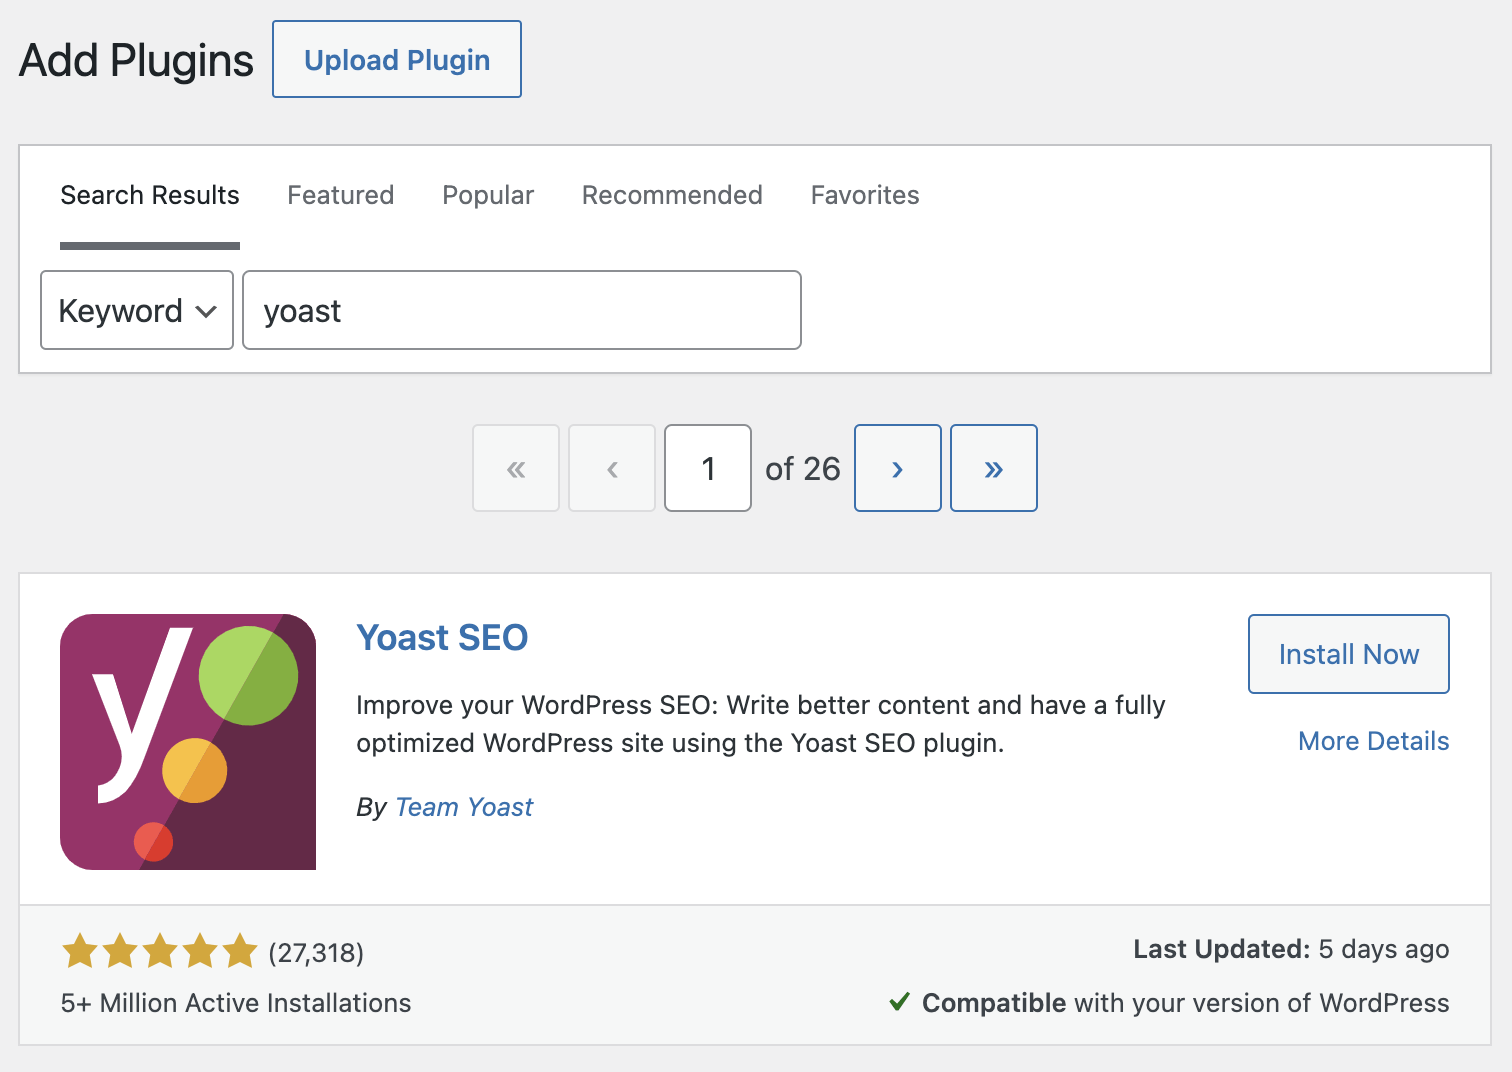Open the Yoast SEO plugin icon
The height and width of the screenshot is (1072, 1512).
tap(187, 740)
